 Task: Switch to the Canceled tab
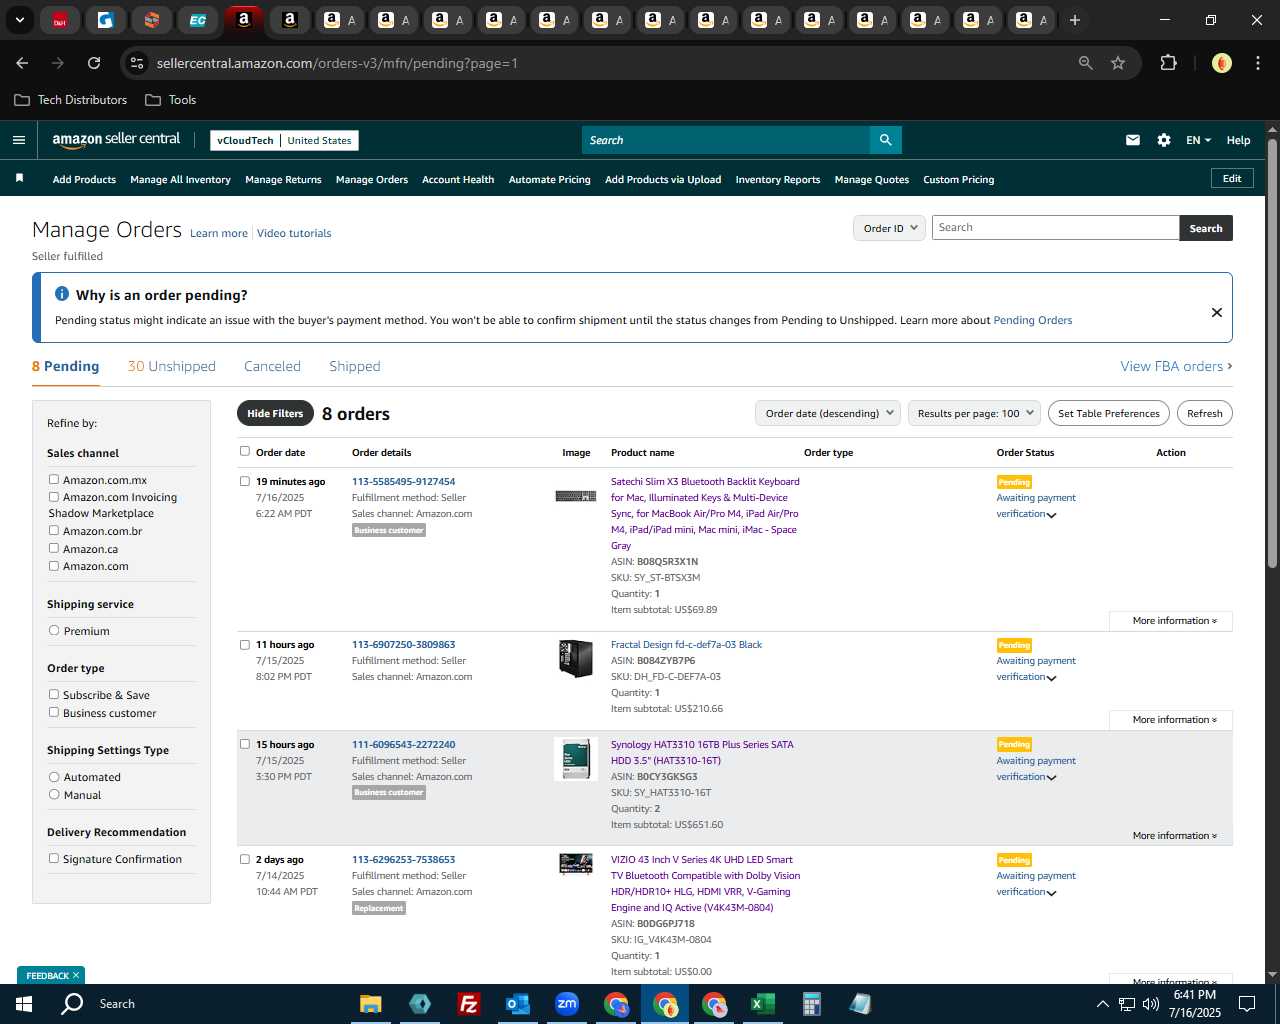(272, 366)
